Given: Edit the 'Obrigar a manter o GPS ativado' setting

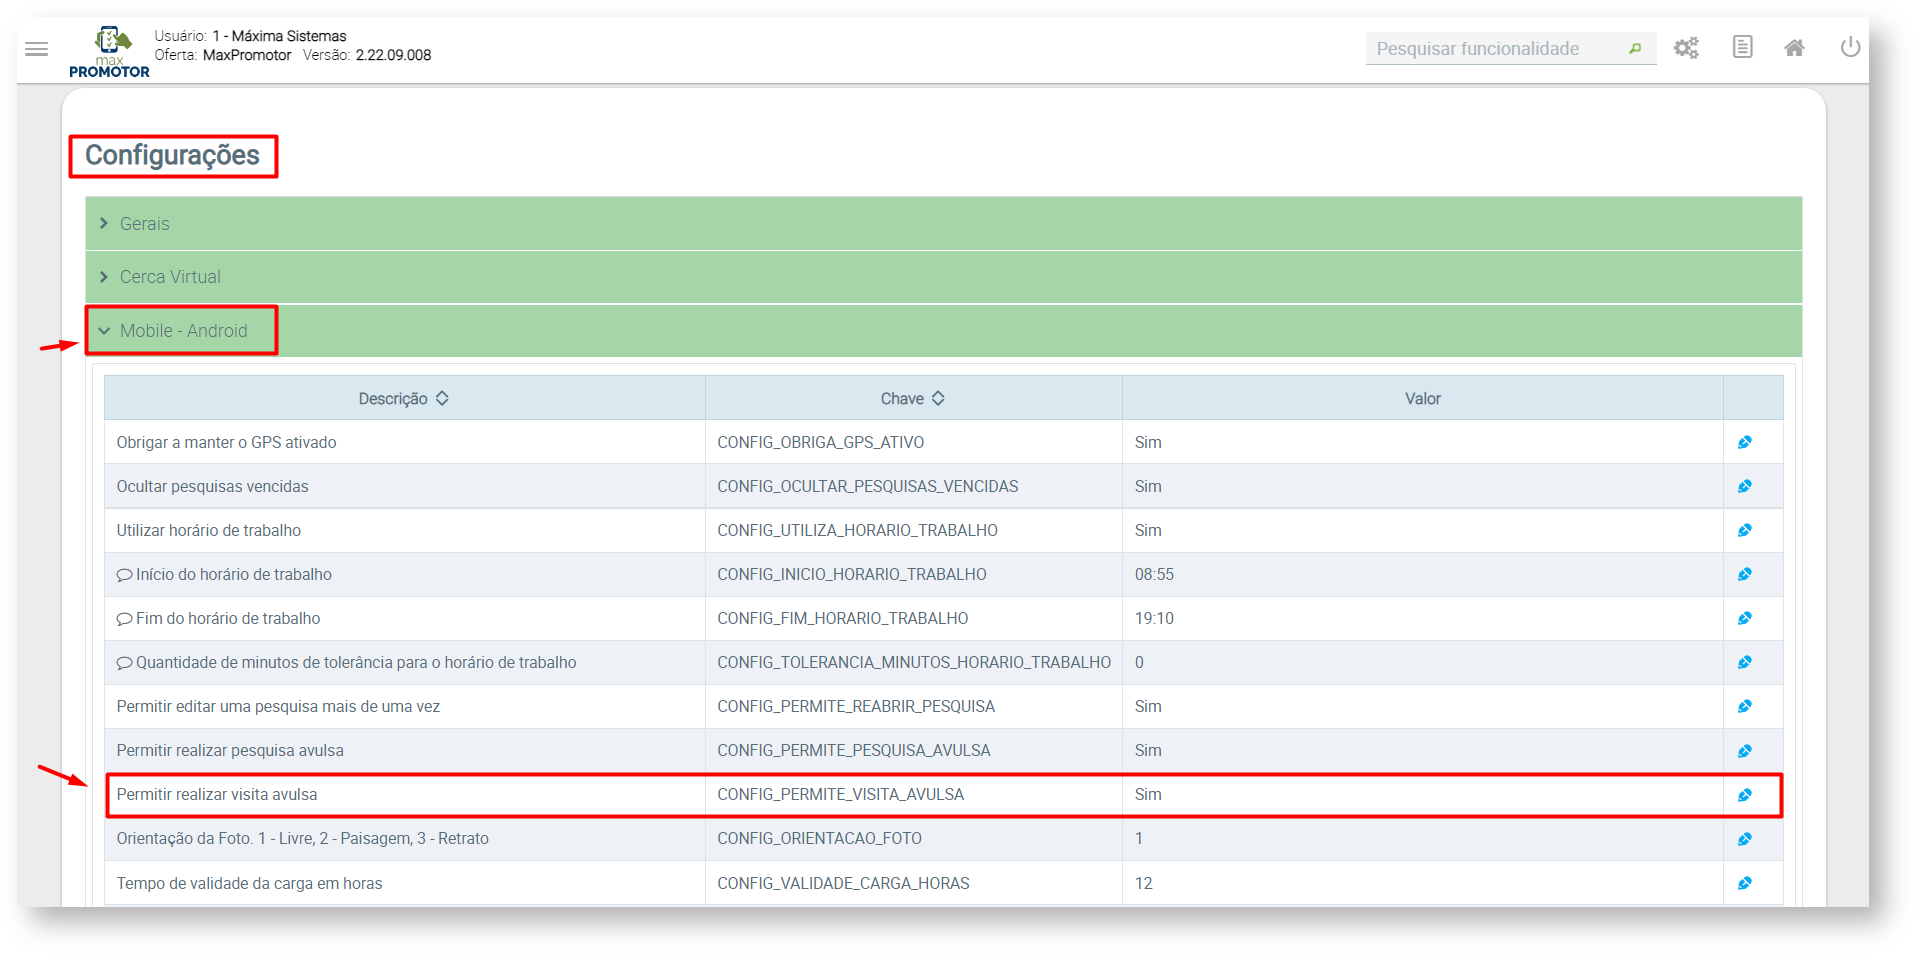Looking at the screenshot, I should point(1745,442).
